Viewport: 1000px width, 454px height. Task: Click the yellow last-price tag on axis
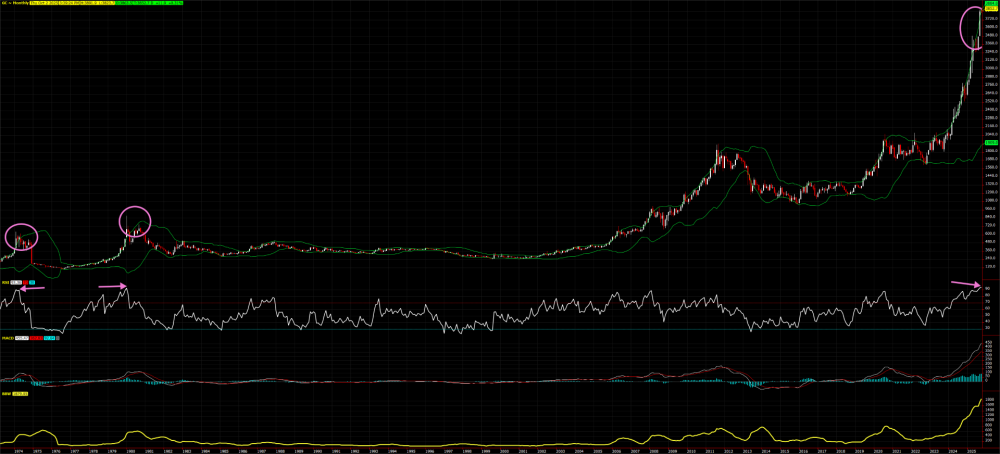click(991, 8)
